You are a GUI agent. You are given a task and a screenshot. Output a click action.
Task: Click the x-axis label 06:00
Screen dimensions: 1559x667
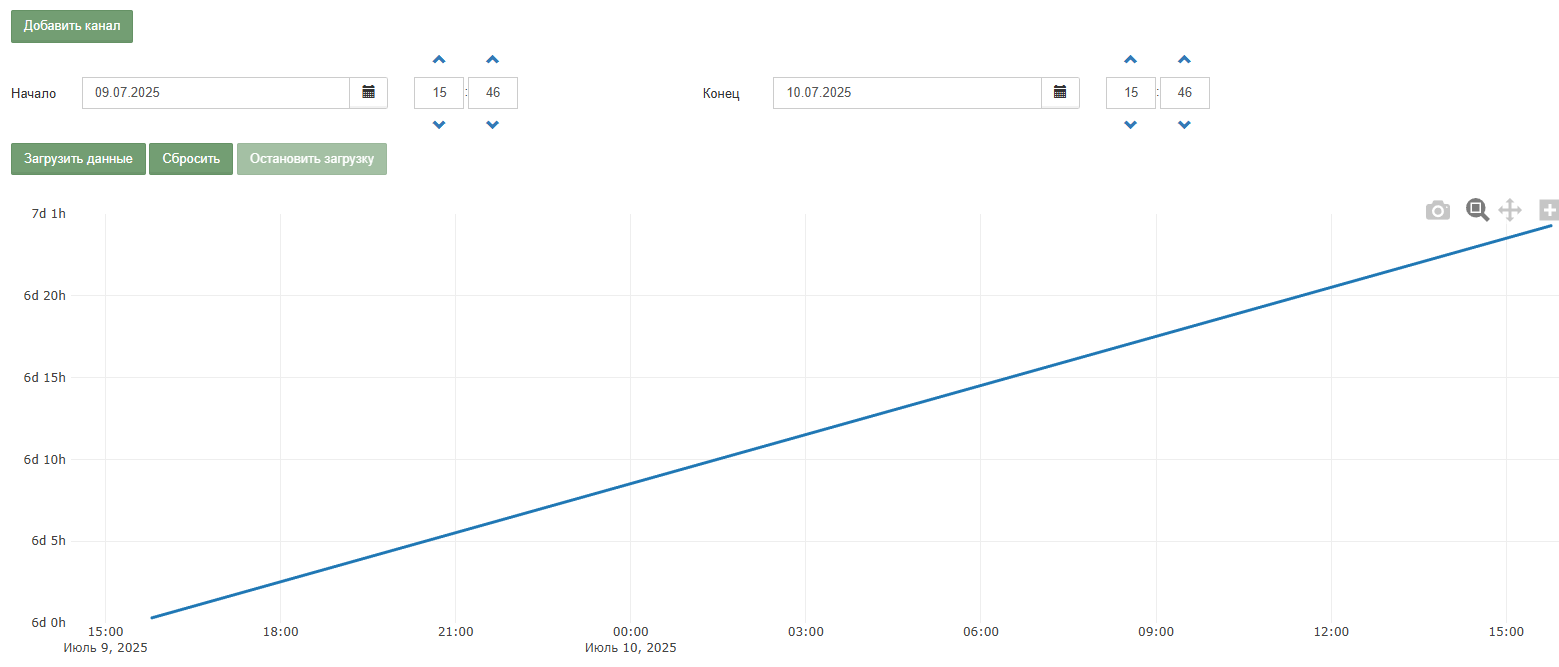tap(981, 632)
